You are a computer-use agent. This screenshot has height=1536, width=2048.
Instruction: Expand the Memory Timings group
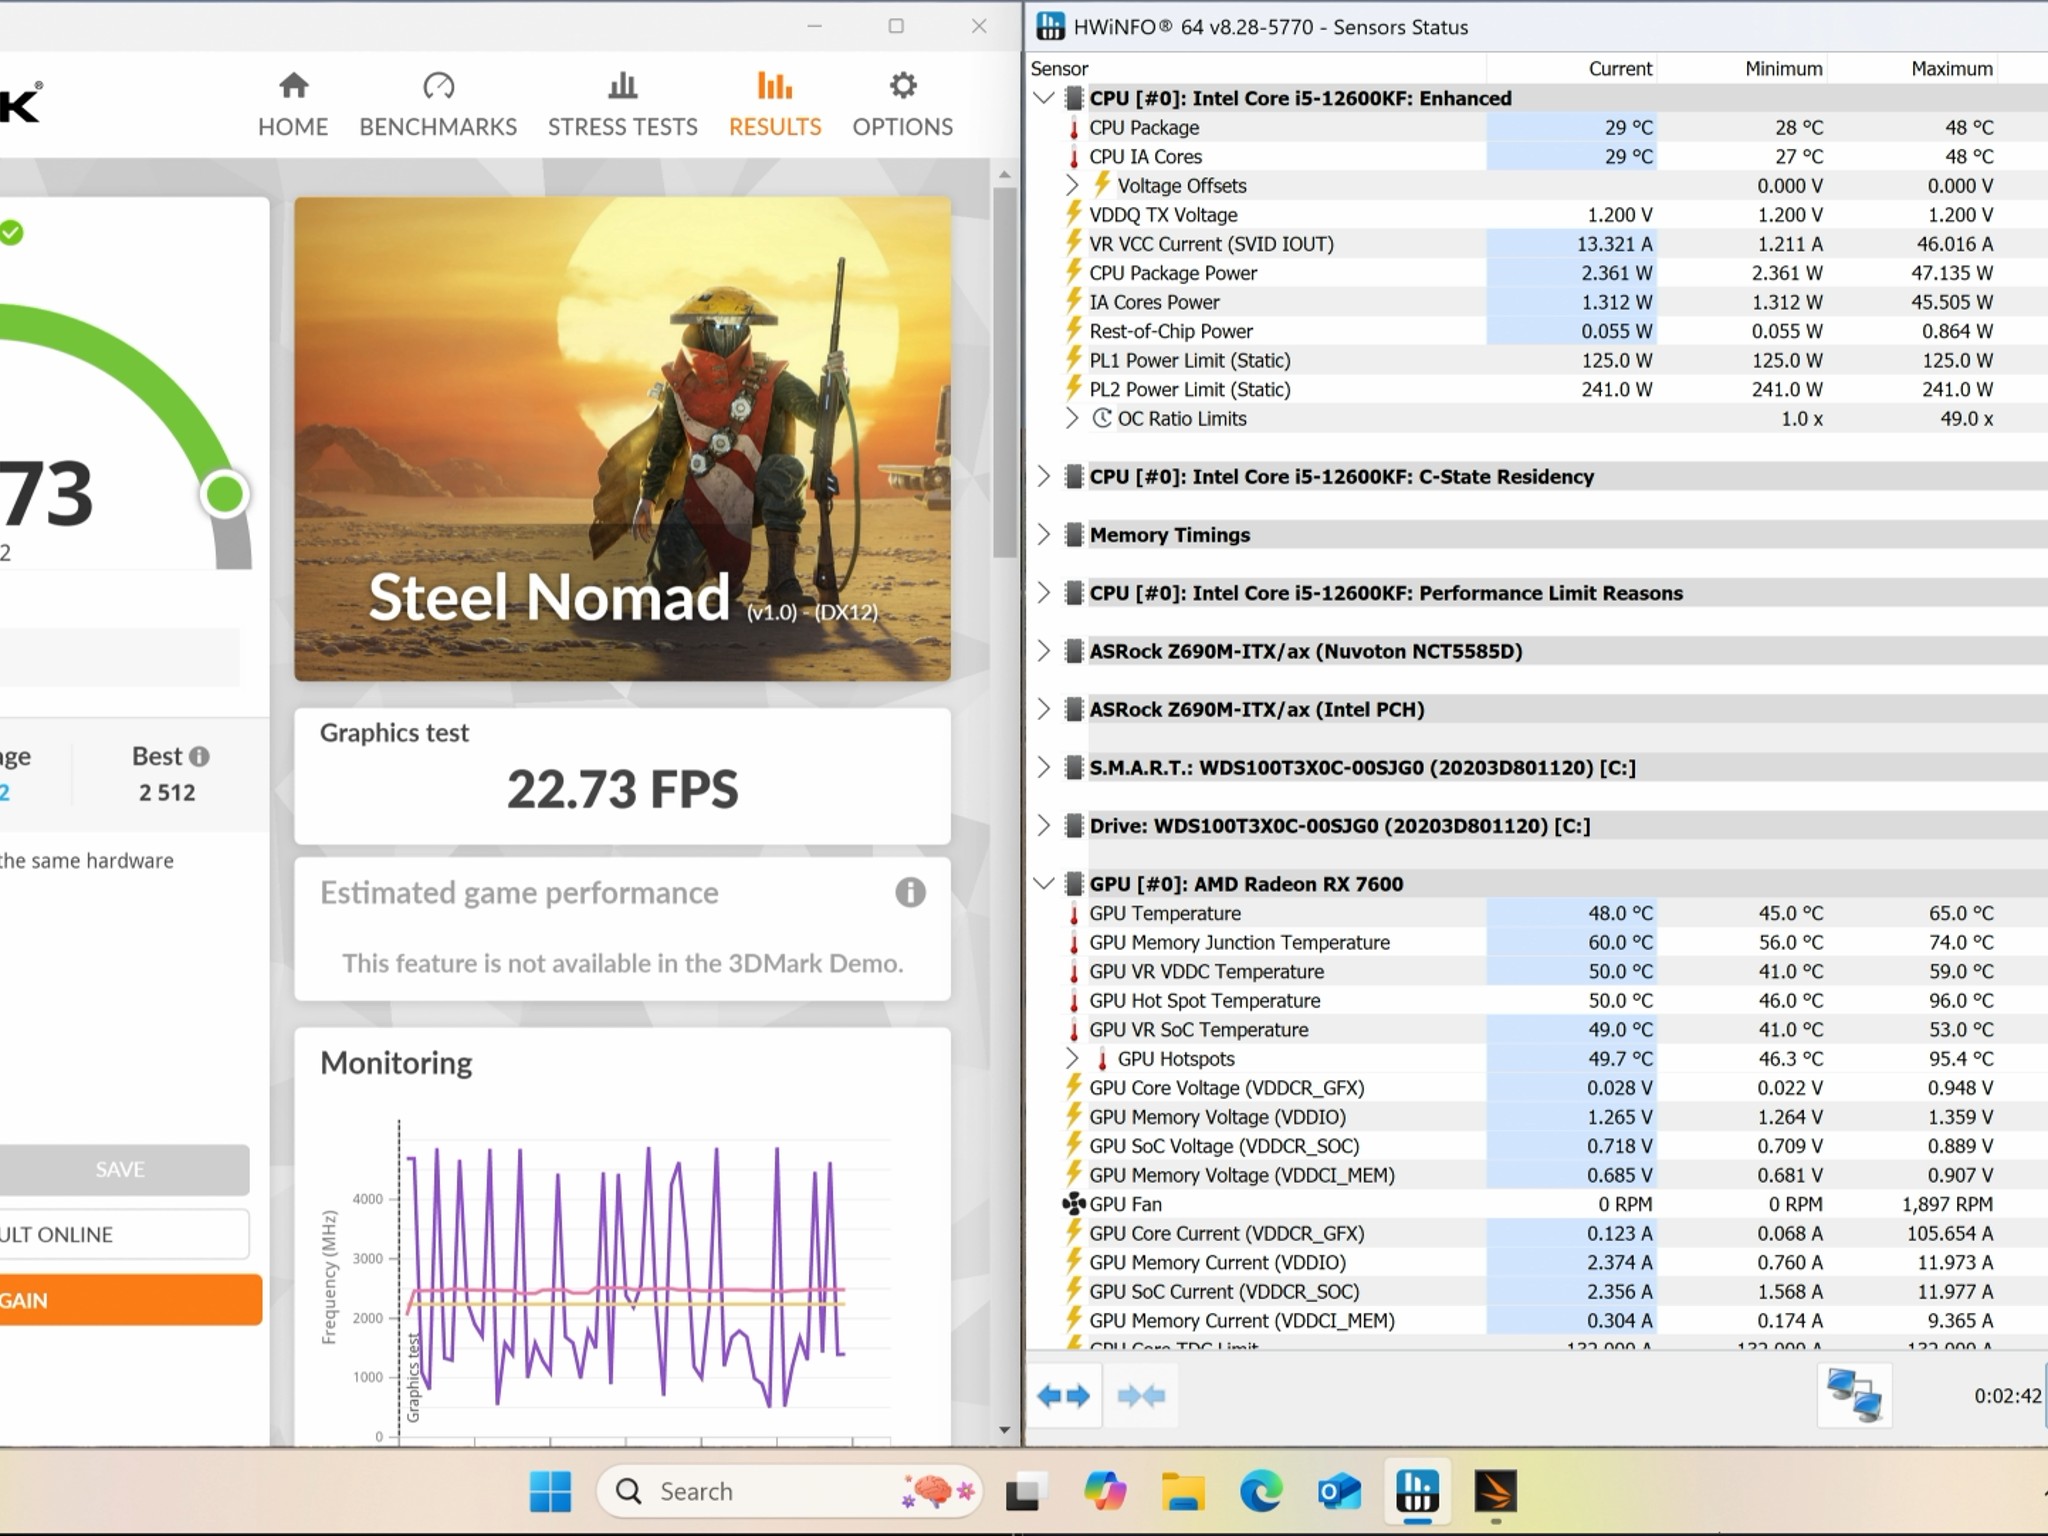(1044, 534)
